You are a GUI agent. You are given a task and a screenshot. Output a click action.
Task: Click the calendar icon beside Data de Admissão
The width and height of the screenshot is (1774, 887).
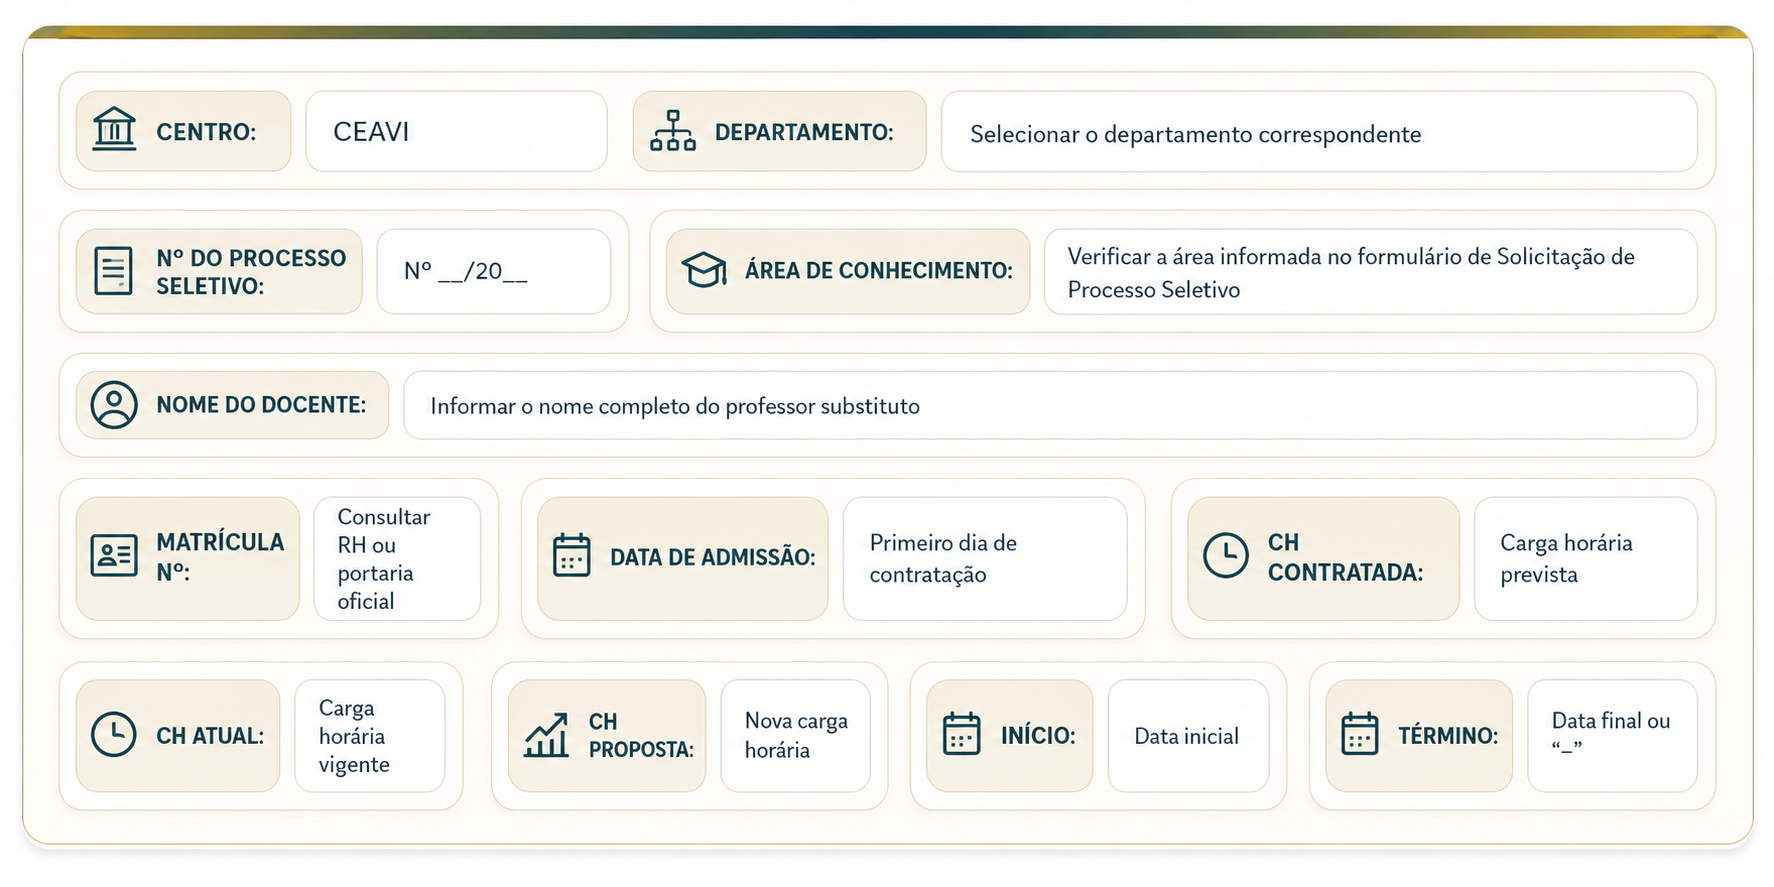[x=572, y=556]
